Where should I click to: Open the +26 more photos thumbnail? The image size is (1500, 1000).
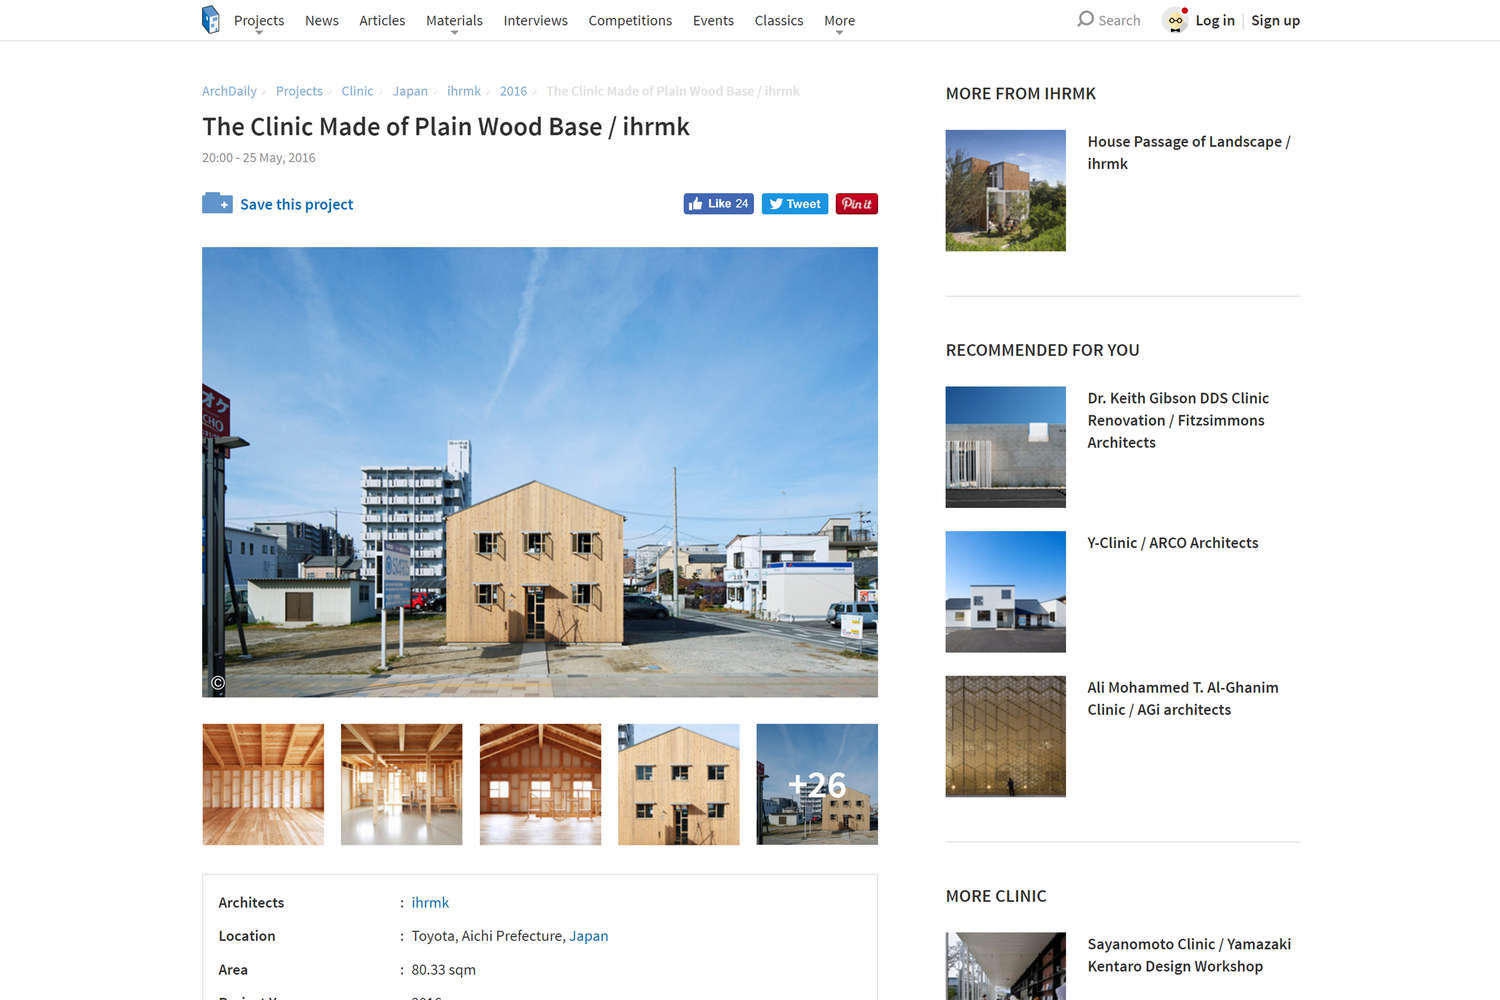click(817, 784)
